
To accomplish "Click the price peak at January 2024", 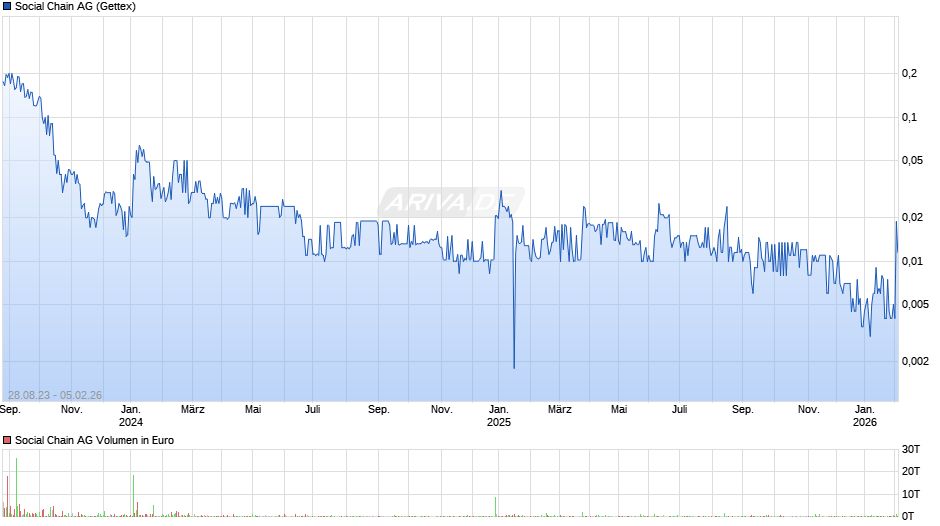I will click(139, 146).
